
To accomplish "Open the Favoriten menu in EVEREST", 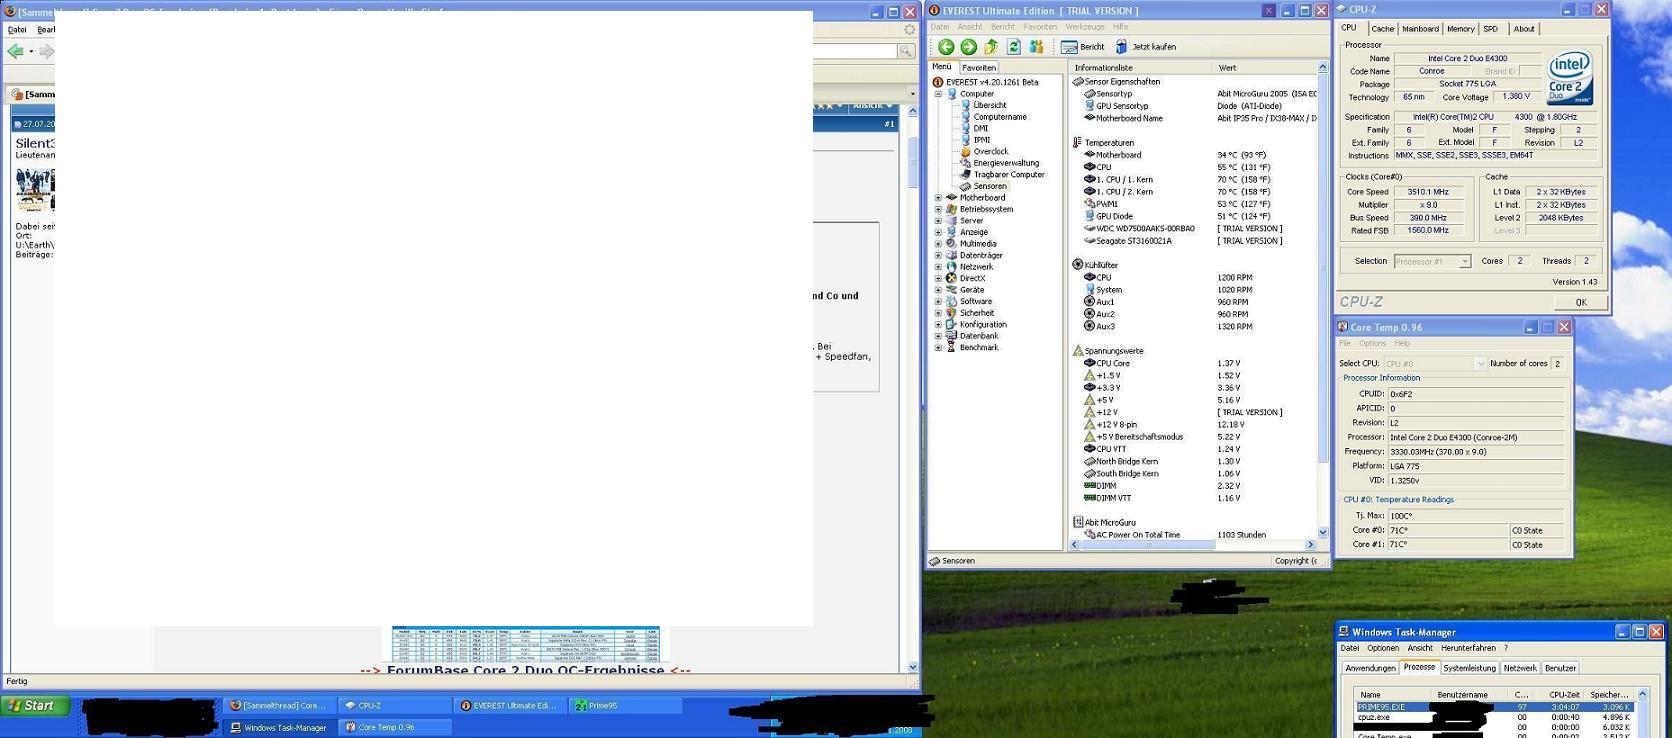I will (1040, 27).
